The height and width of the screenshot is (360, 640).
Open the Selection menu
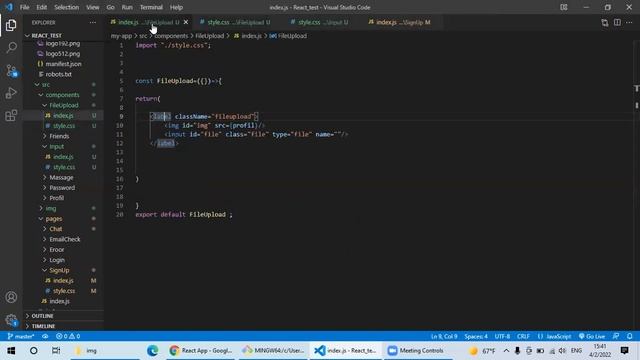(67, 7)
